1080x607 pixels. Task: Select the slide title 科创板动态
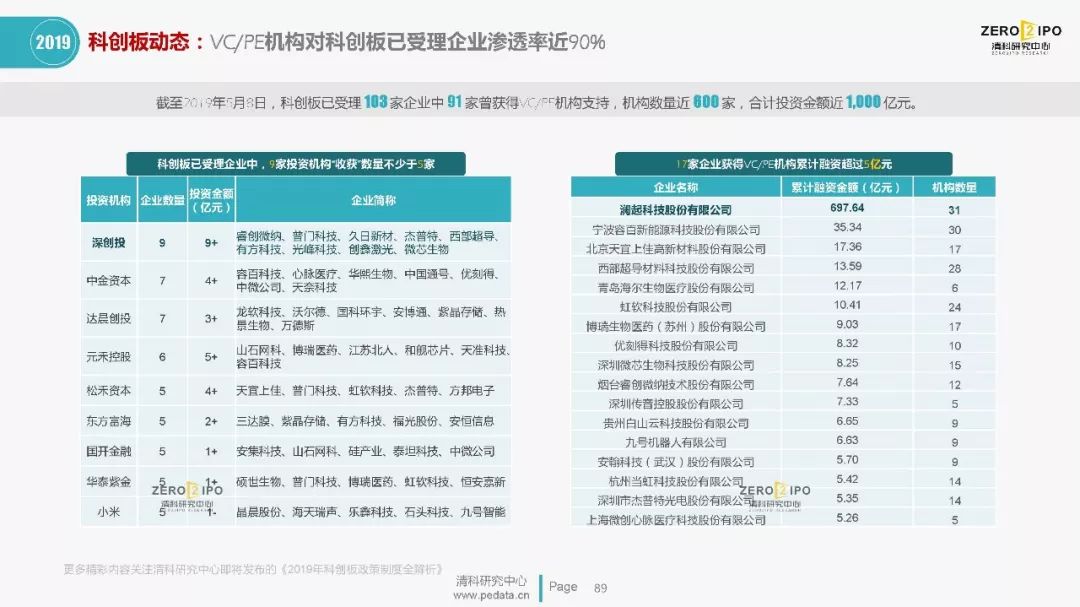click(x=140, y=42)
